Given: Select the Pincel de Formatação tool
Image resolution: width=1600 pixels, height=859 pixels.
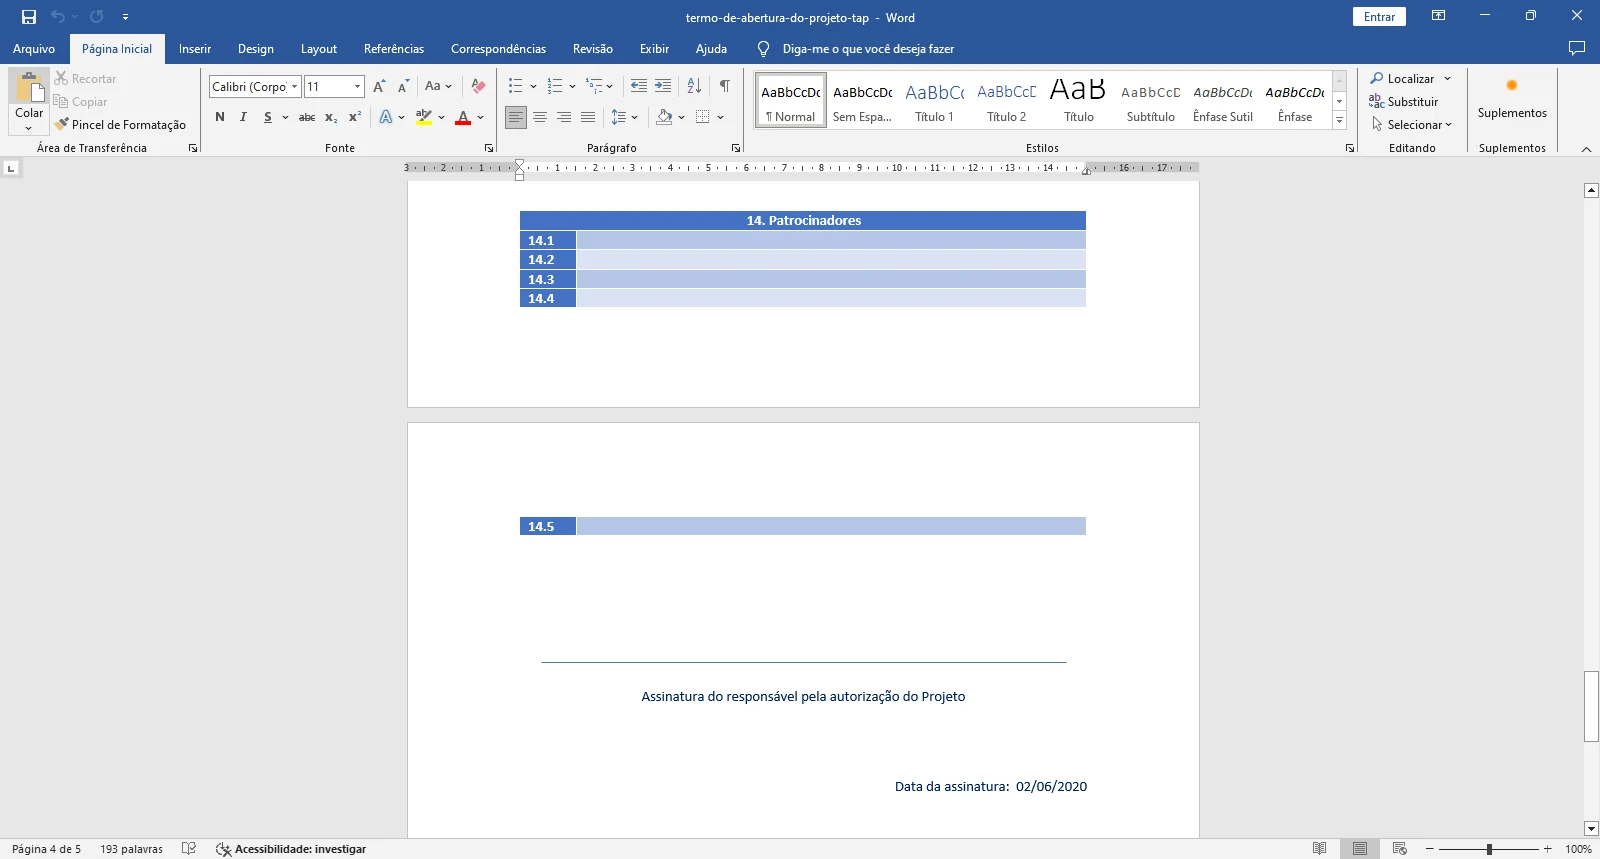Looking at the screenshot, I should click(x=120, y=125).
